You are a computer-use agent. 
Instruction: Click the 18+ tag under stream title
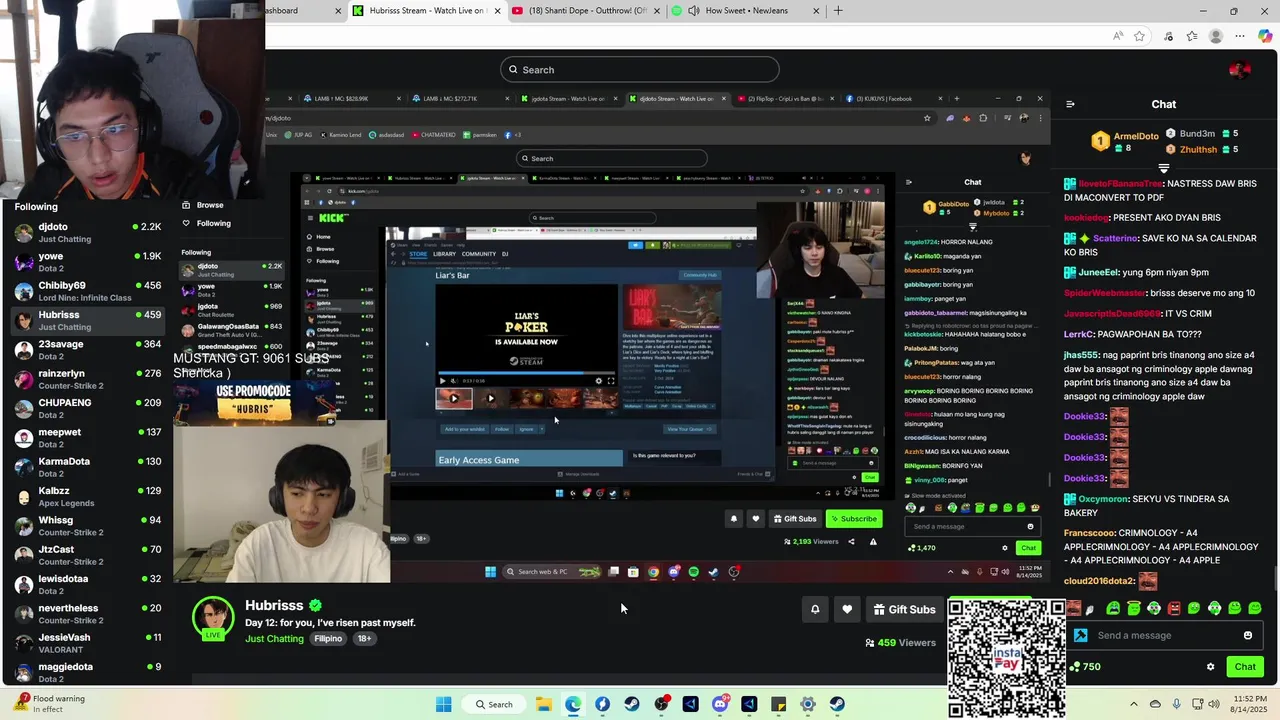pyautogui.click(x=364, y=639)
